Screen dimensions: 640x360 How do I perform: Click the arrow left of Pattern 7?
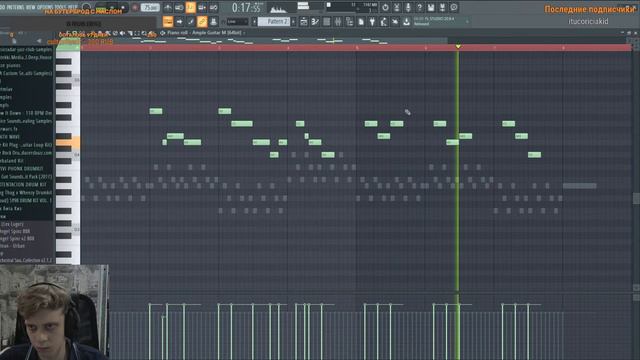(x=254, y=22)
